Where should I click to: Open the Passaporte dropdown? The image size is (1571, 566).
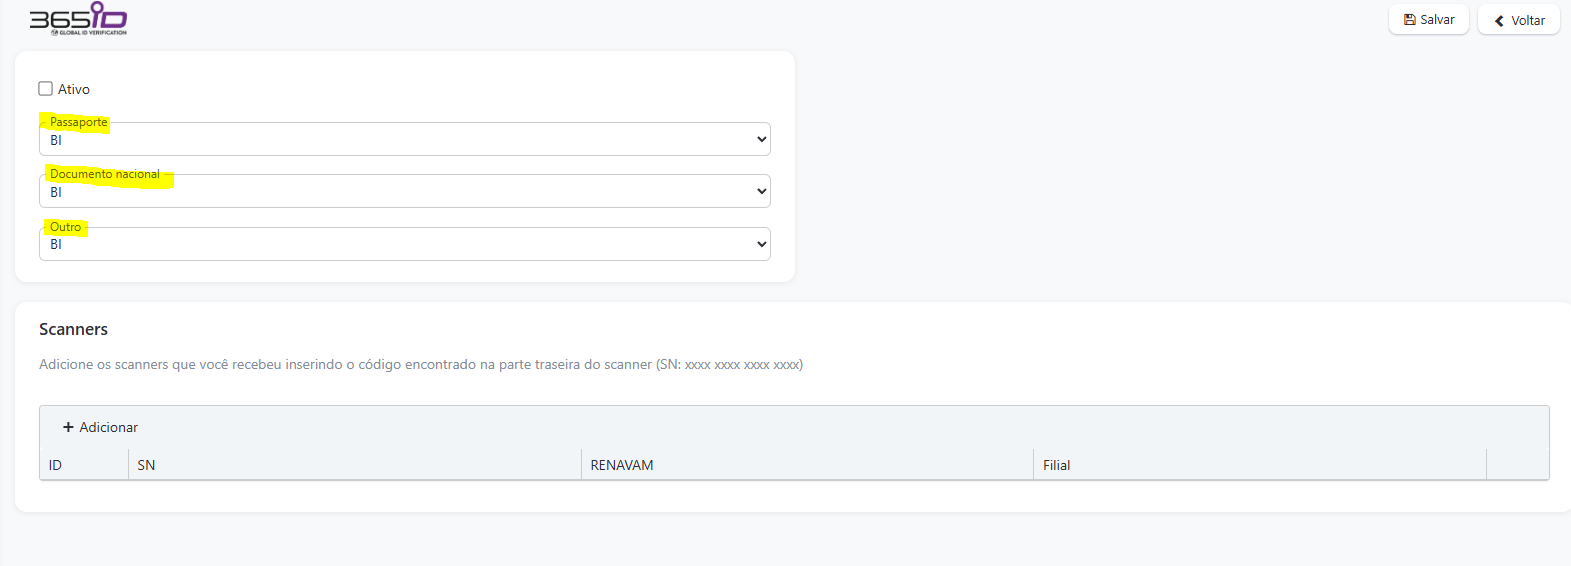pos(404,139)
